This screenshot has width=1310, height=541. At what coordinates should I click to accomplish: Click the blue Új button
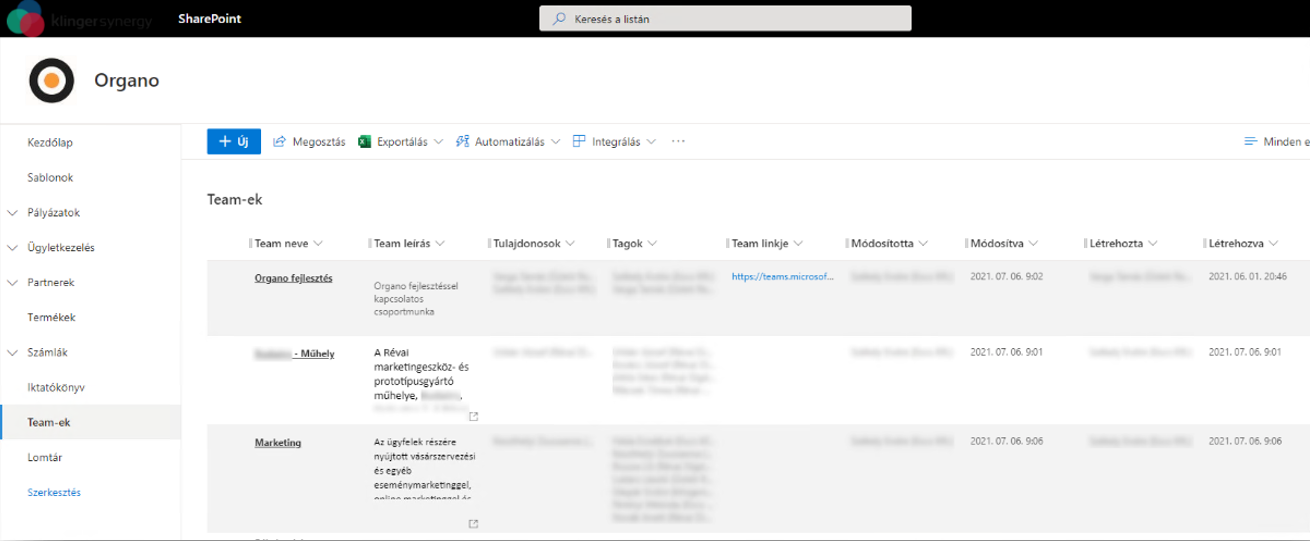[x=233, y=142]
